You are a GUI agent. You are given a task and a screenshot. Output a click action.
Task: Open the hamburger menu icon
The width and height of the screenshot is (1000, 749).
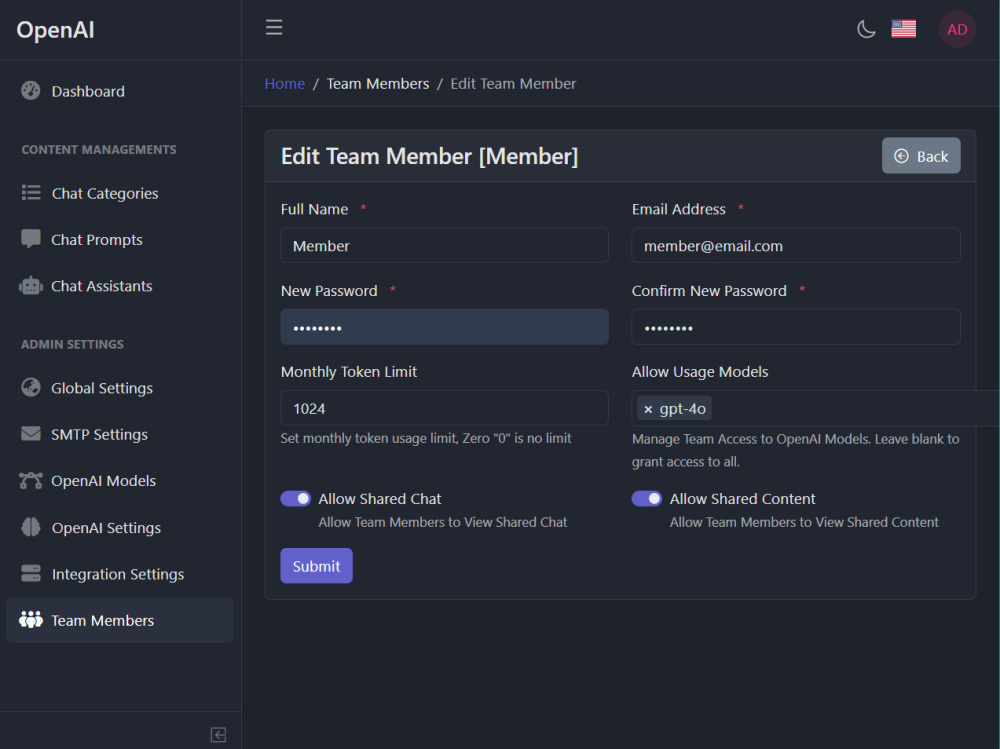(x=274, y=27)
